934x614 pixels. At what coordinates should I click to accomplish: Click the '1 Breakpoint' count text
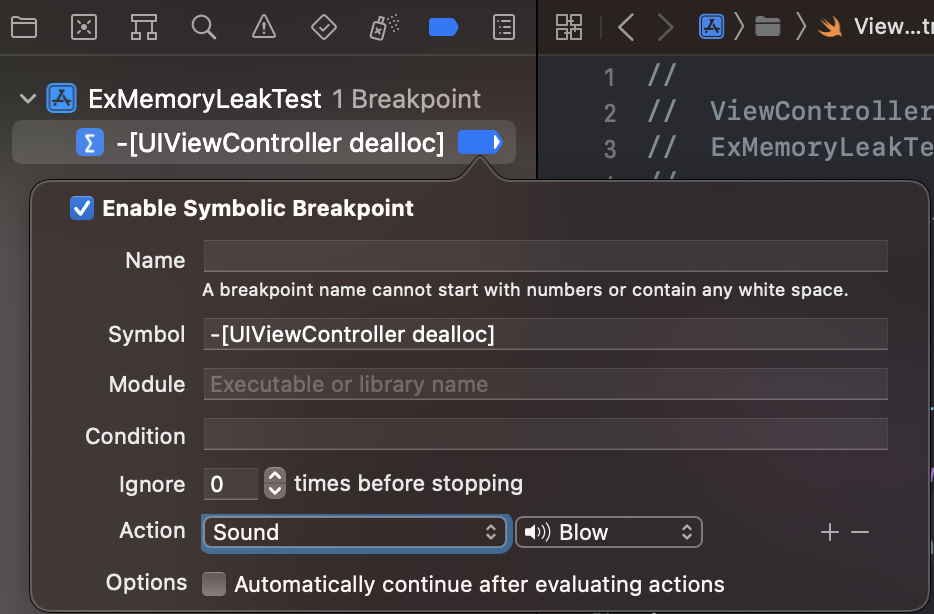[x=407, y=99]
